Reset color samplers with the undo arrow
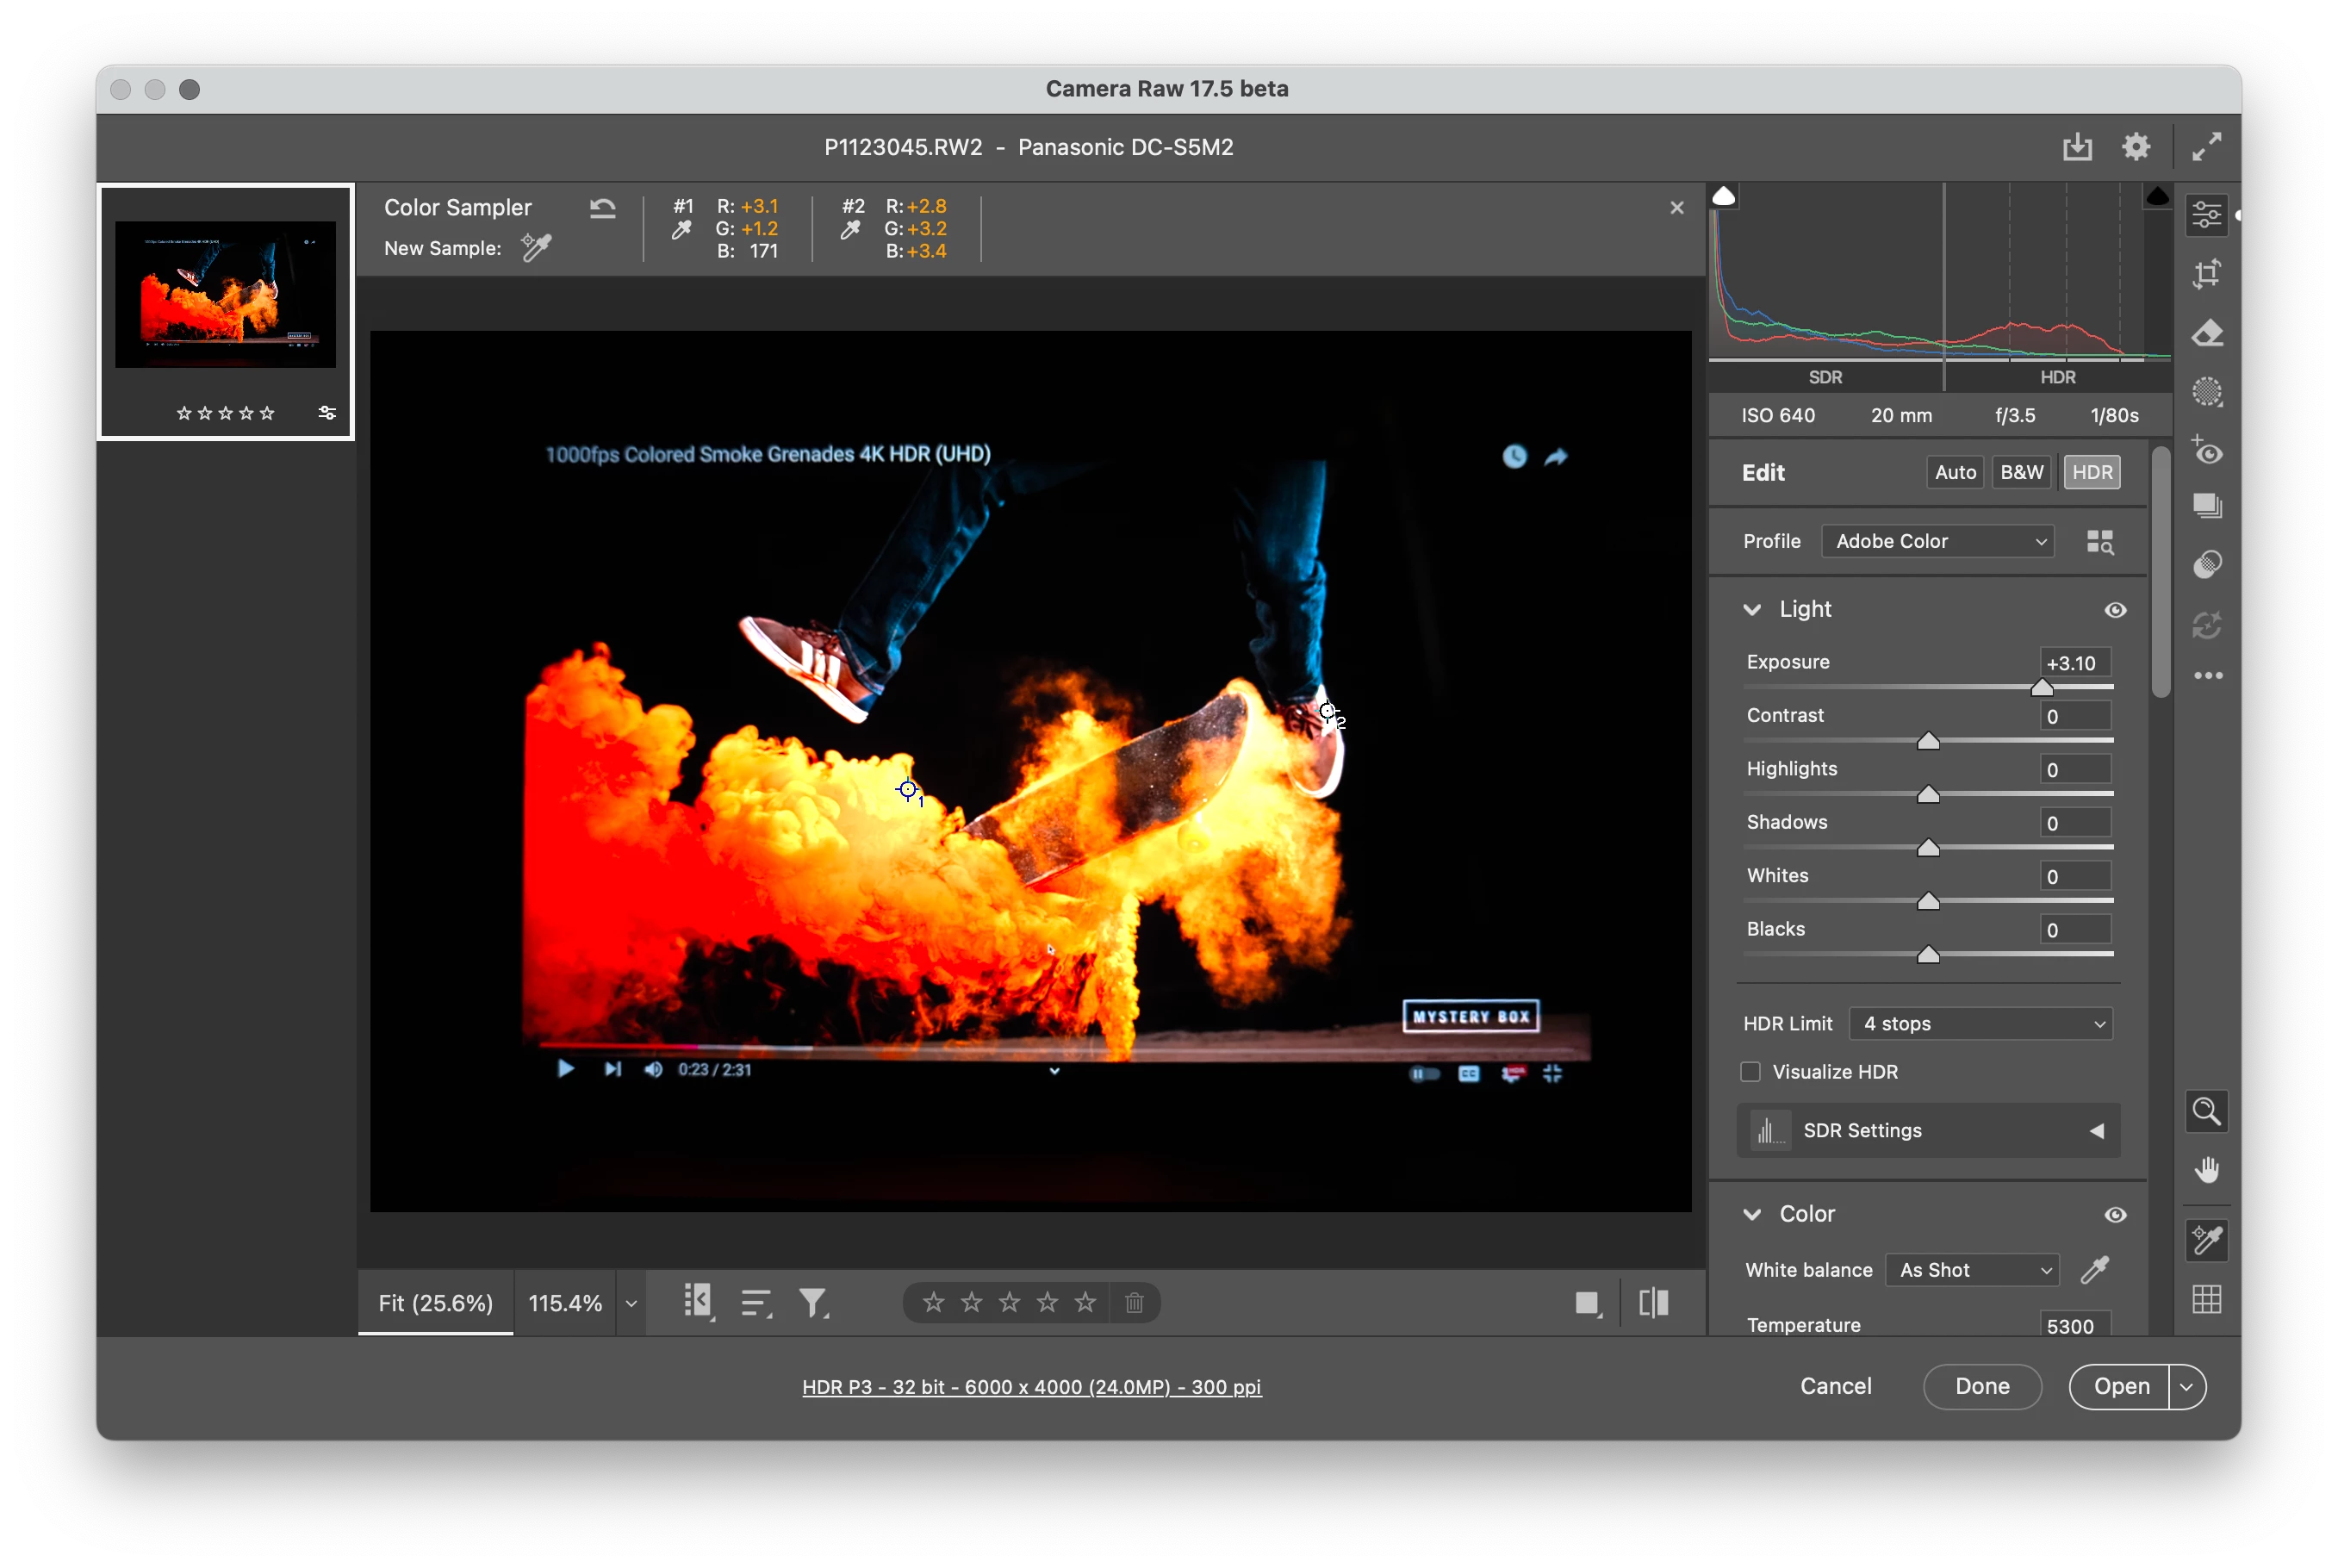 pos(602,208)
